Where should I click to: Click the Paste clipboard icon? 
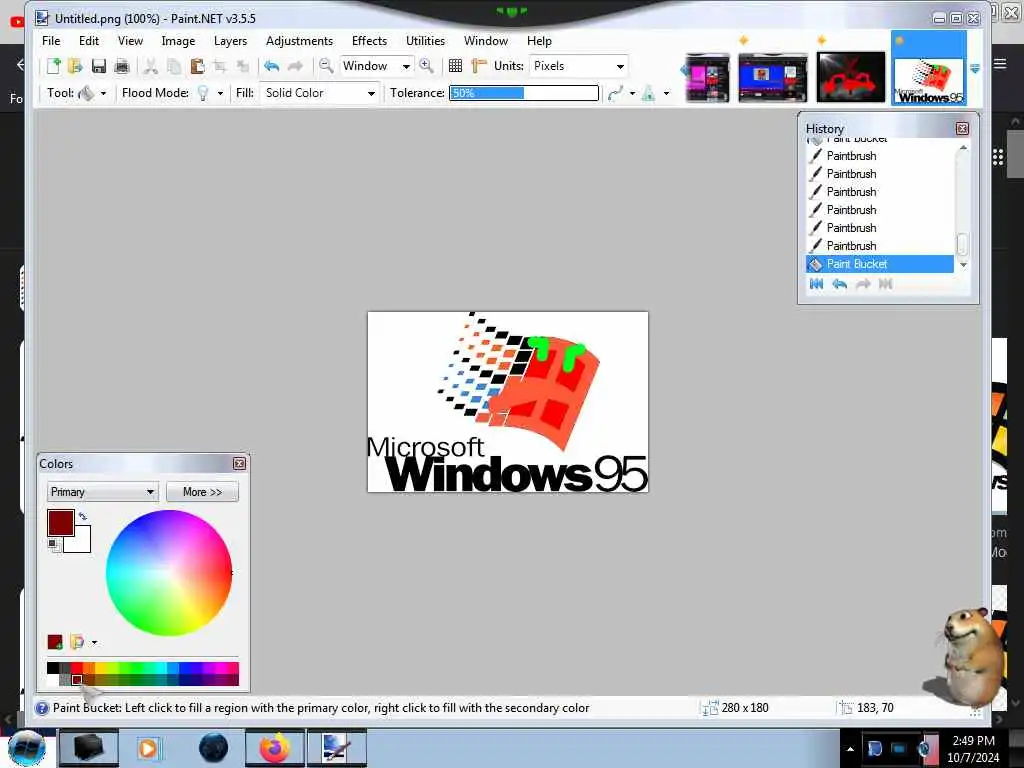[x=197, y=66]
